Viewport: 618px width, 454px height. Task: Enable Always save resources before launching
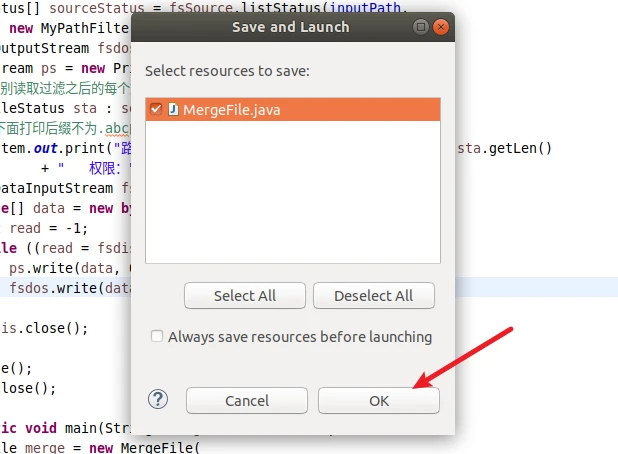click(x=156, y=337)
